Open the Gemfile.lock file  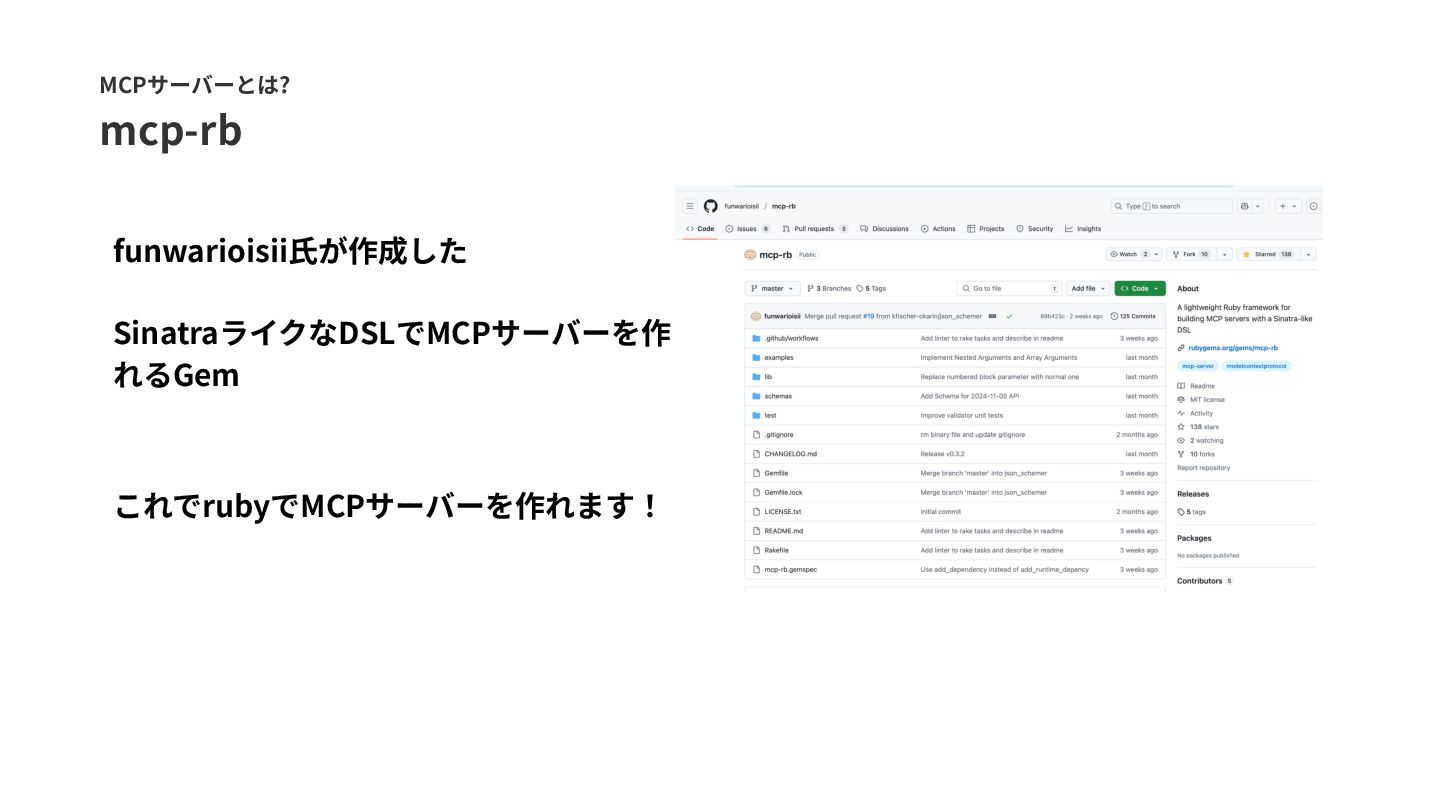783,492
